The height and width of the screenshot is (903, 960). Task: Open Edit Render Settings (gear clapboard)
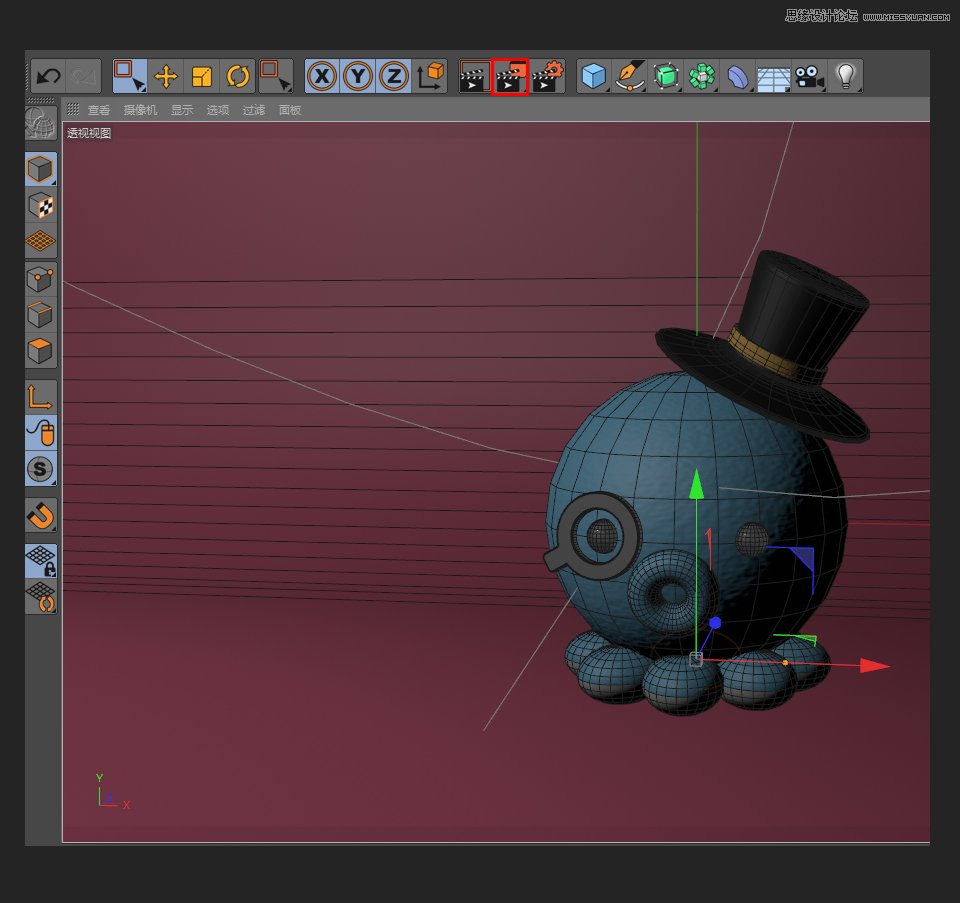[x=546, y=76]
